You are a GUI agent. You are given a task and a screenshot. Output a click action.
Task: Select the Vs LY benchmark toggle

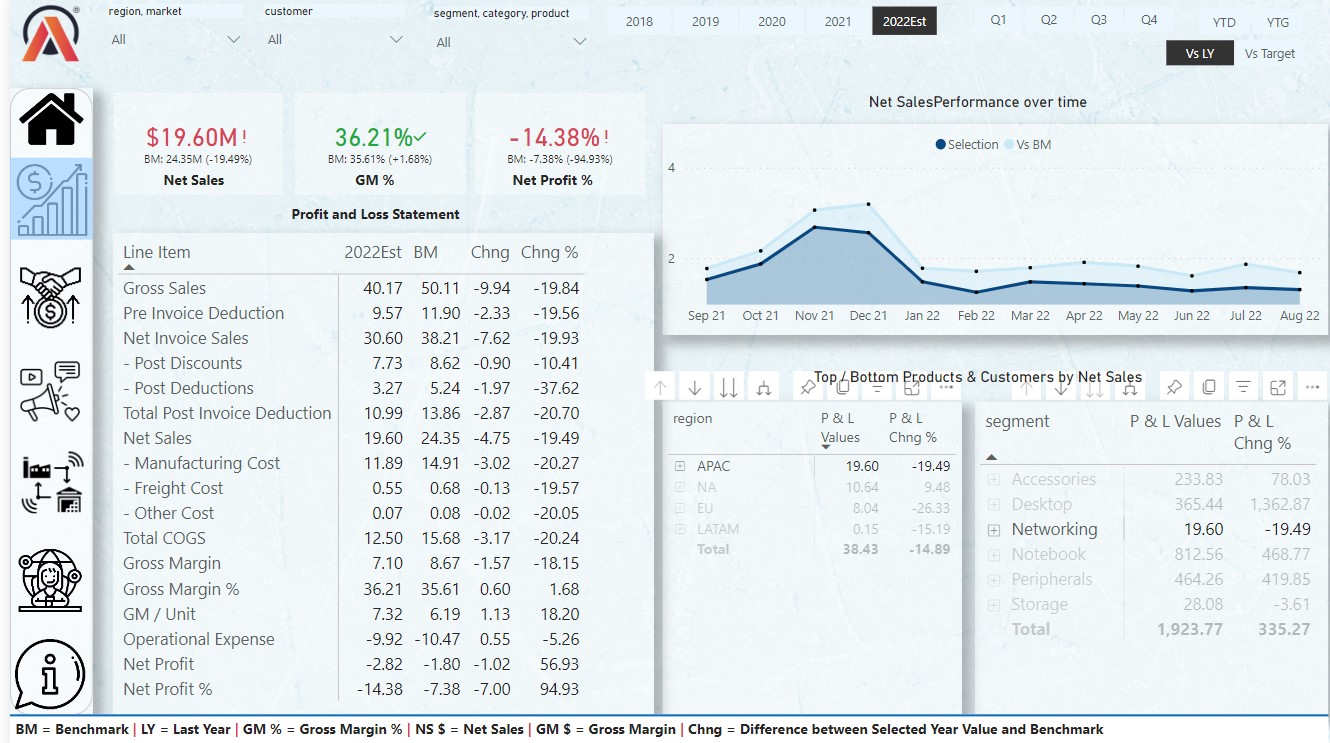tap(1199, 54)
